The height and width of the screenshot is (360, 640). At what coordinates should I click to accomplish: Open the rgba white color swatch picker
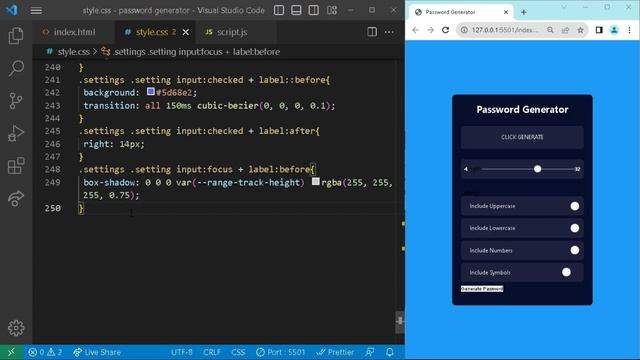coord(316,182)
